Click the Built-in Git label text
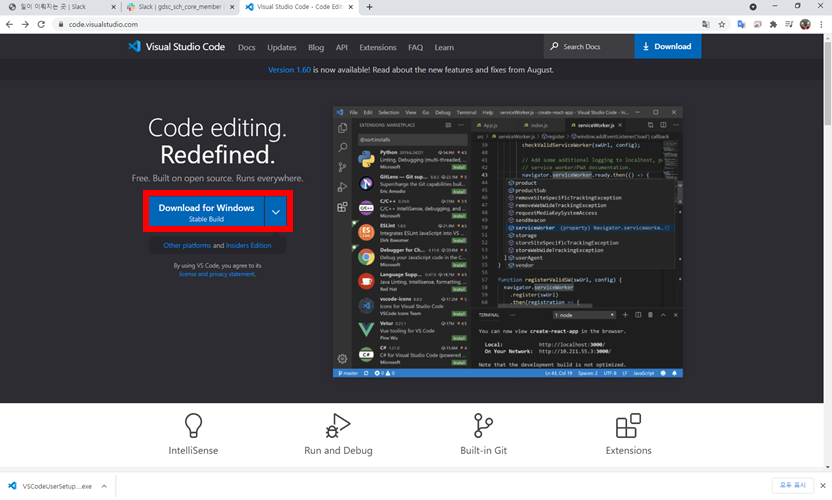Viewport: 832px width, 500px height. pos(483,450)
